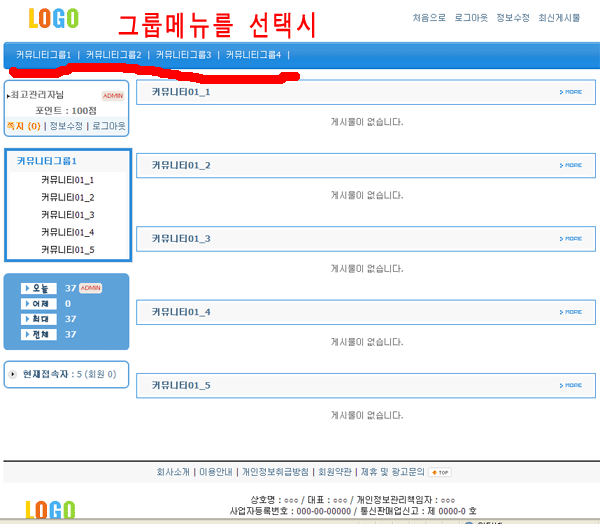Click the arrow icon beside 현재접속자
The image size is (600, 524).
pos(13,374)
